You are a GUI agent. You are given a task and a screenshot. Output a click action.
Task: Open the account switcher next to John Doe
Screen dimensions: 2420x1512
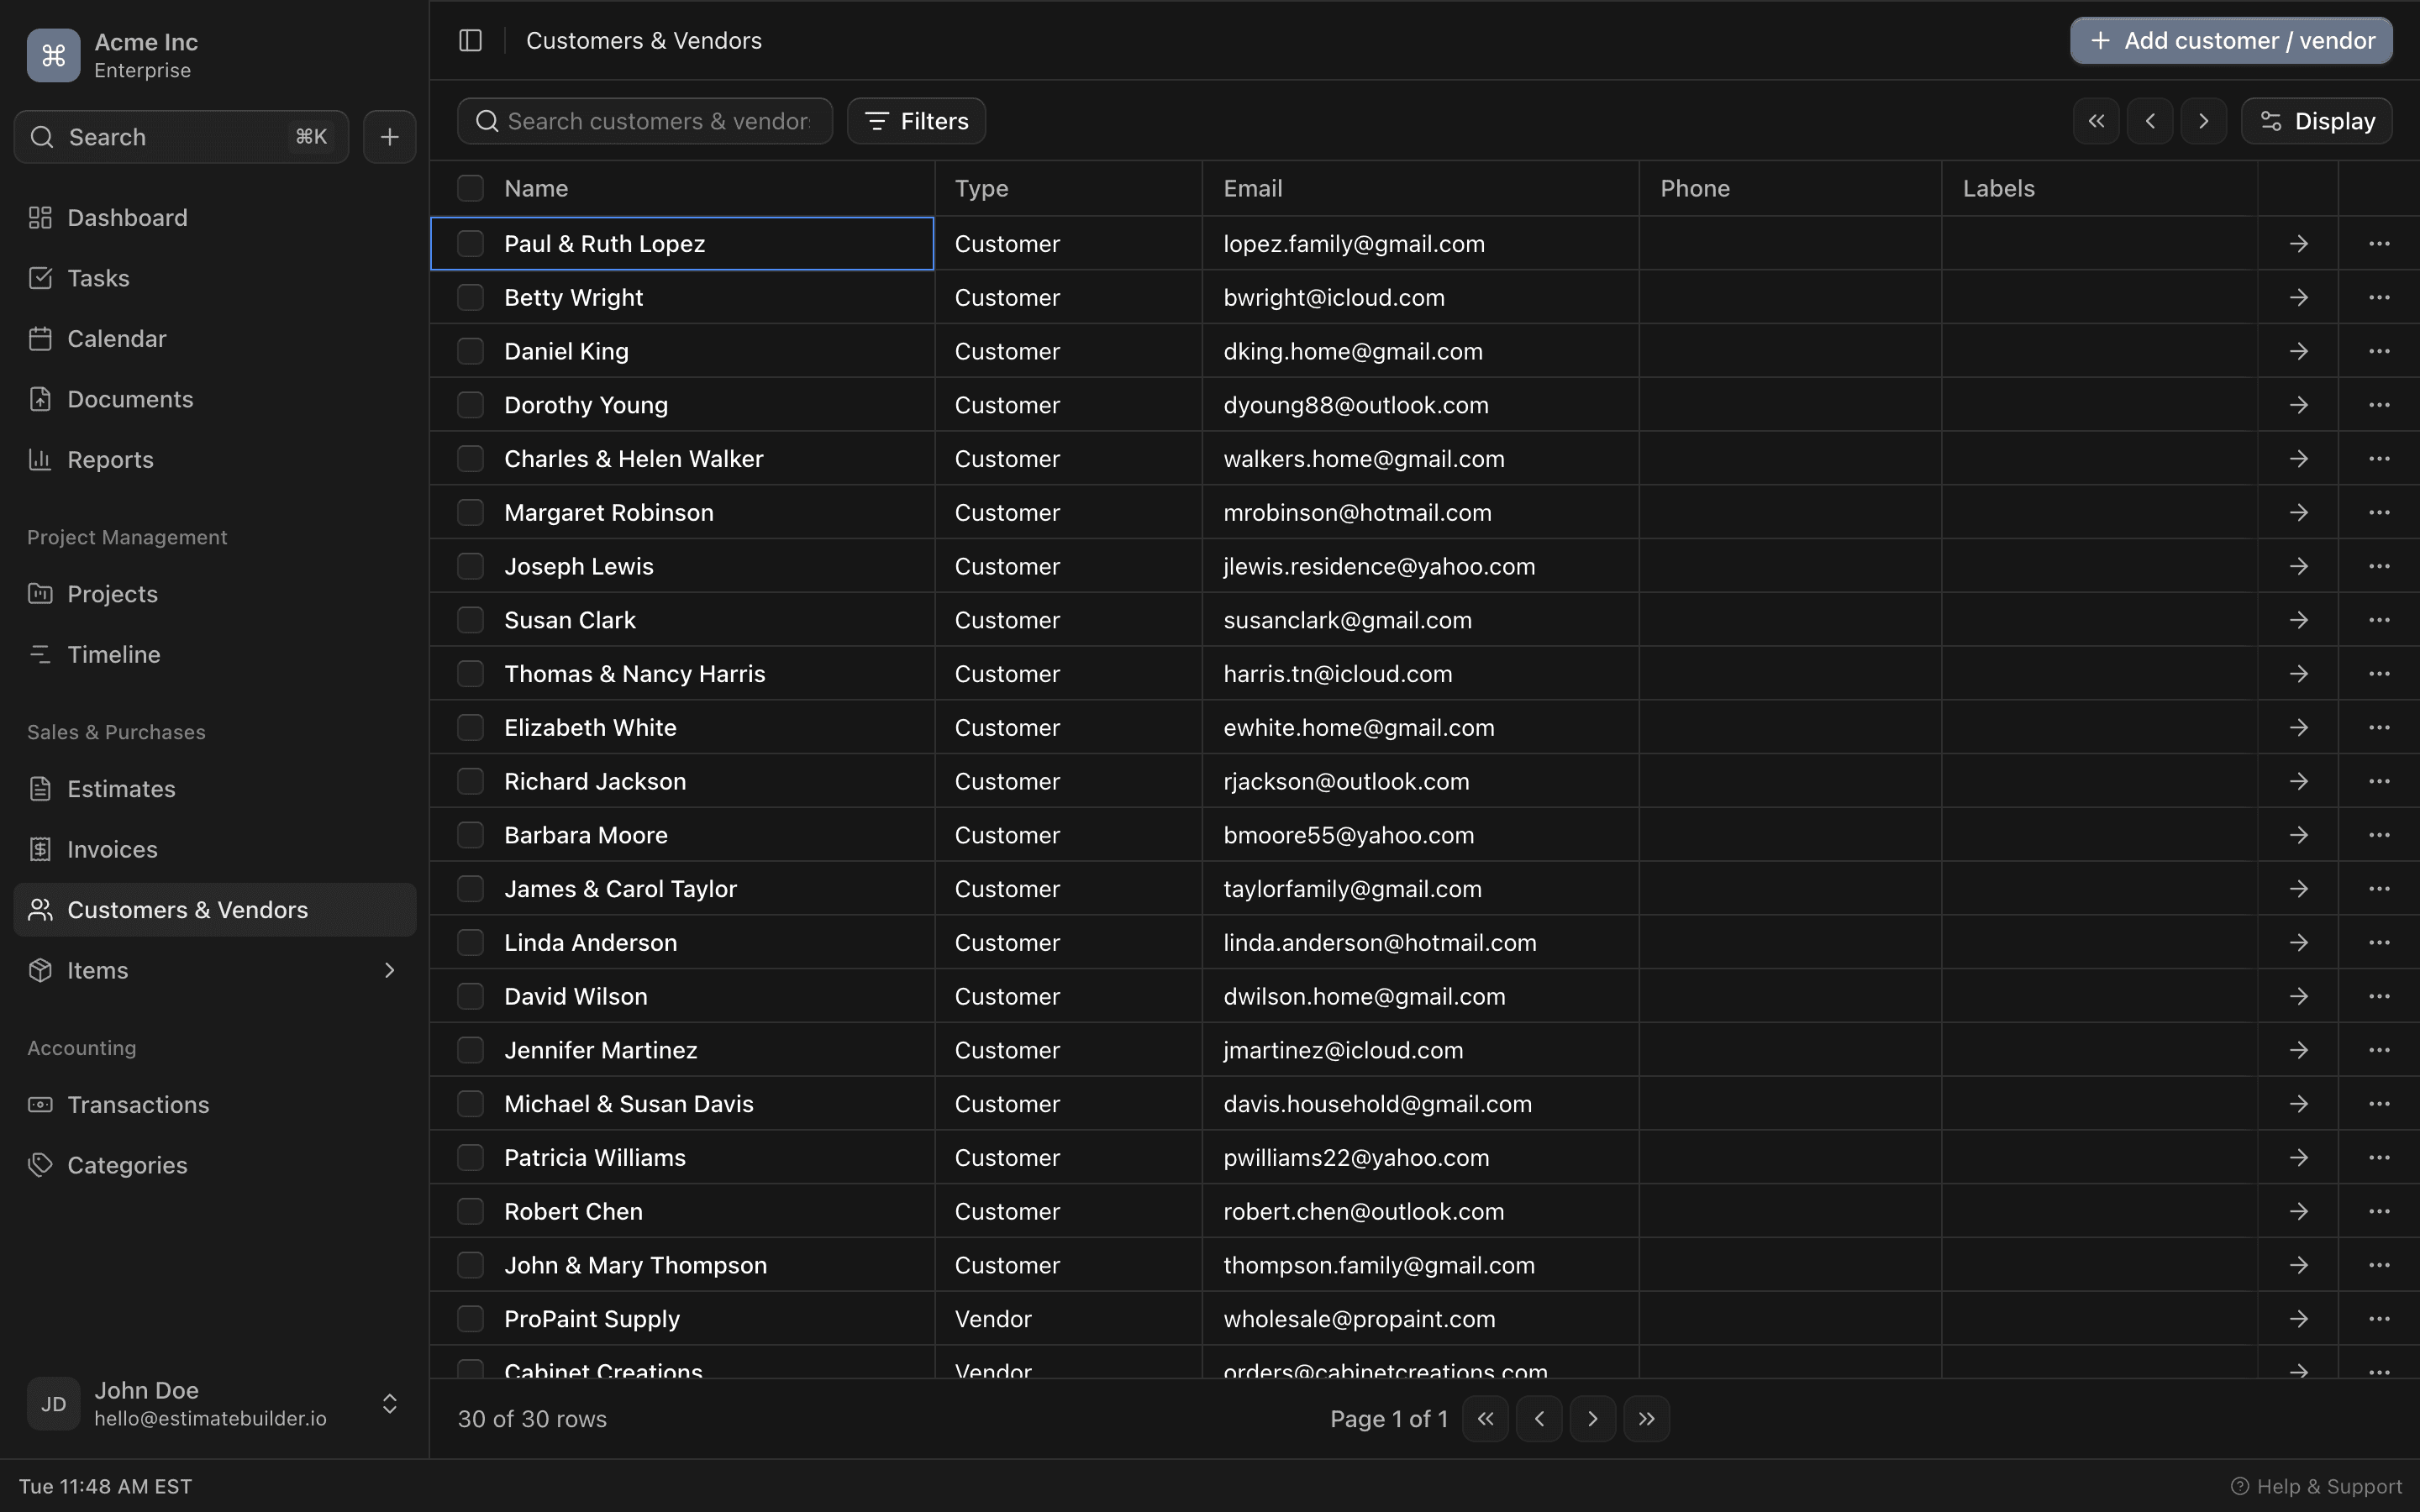point(388,1402)
